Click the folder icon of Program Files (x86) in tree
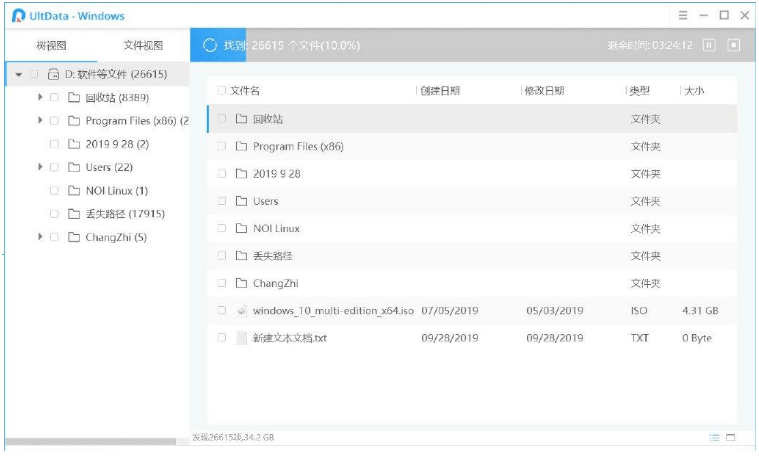The height and width of the screenshot is (456, 759). click(x=74, y=121)
